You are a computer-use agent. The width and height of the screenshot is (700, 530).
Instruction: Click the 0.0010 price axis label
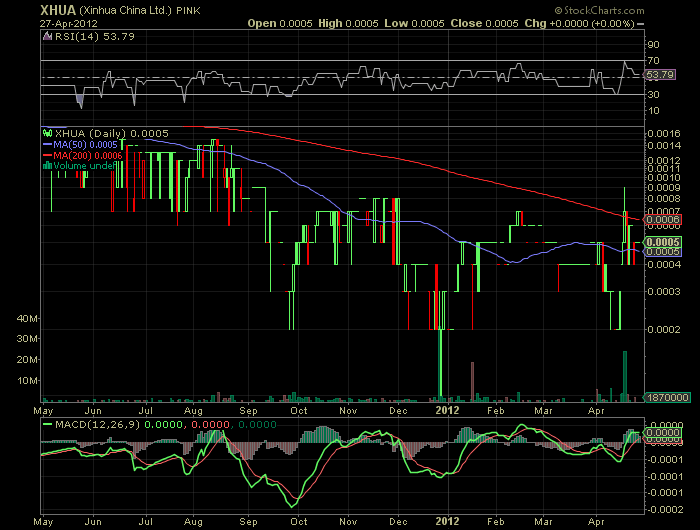click(663, 177)
